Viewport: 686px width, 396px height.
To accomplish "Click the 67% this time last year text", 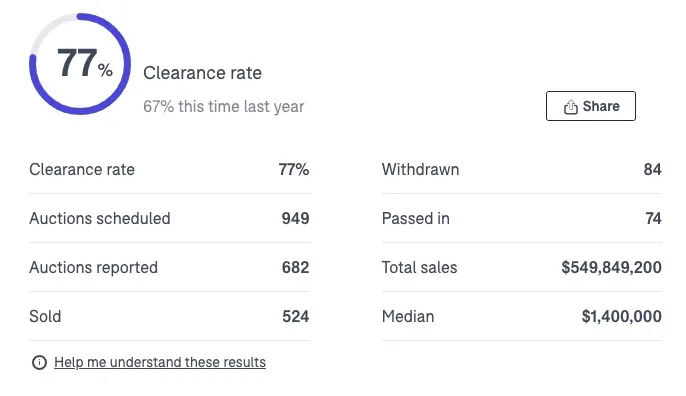I will tap(224, 106).
